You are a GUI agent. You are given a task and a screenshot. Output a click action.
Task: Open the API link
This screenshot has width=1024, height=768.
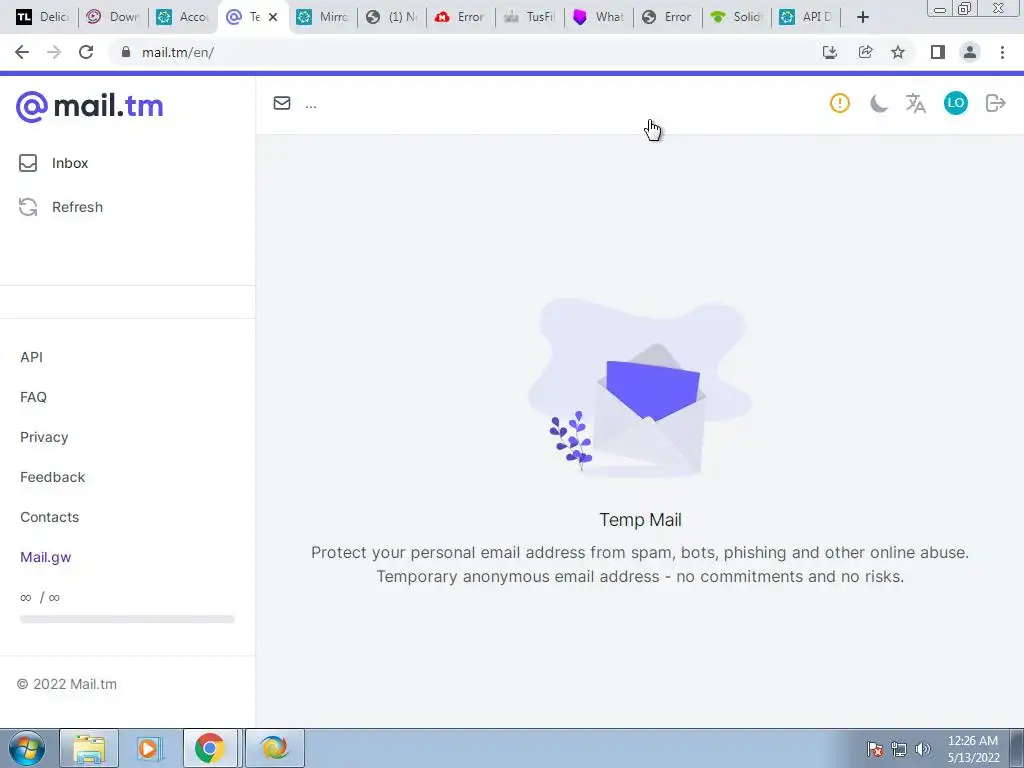click(31, 357)
